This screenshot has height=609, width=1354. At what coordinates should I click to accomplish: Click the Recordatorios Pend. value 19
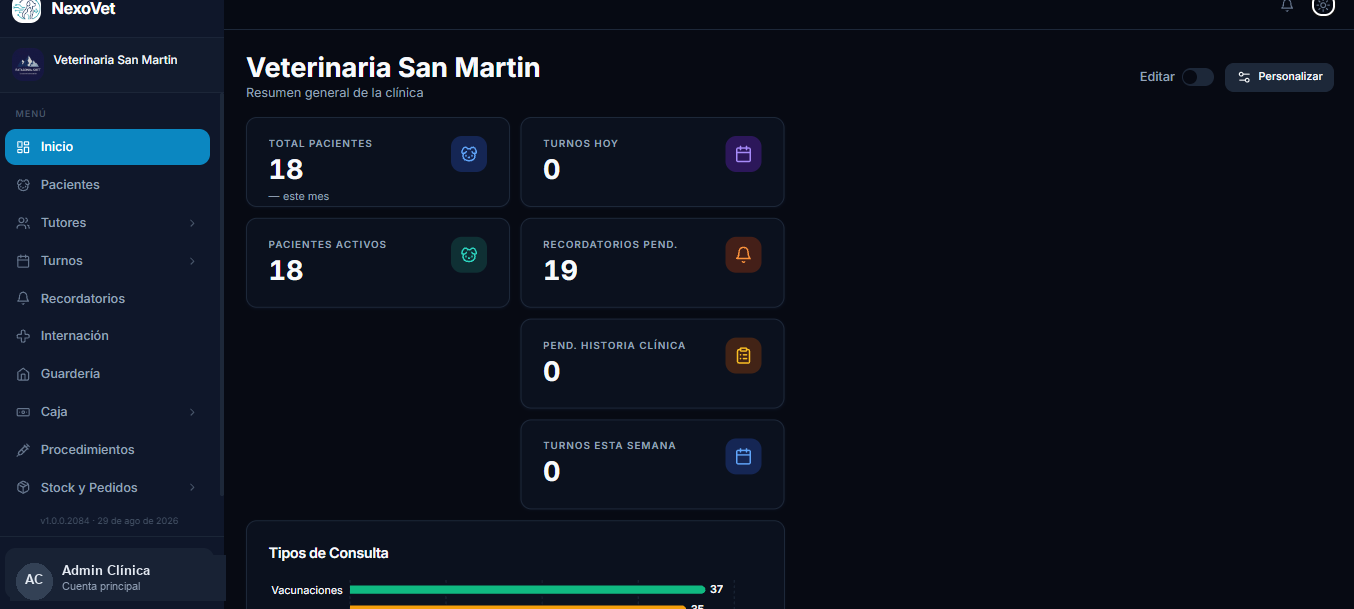(560, 270)
